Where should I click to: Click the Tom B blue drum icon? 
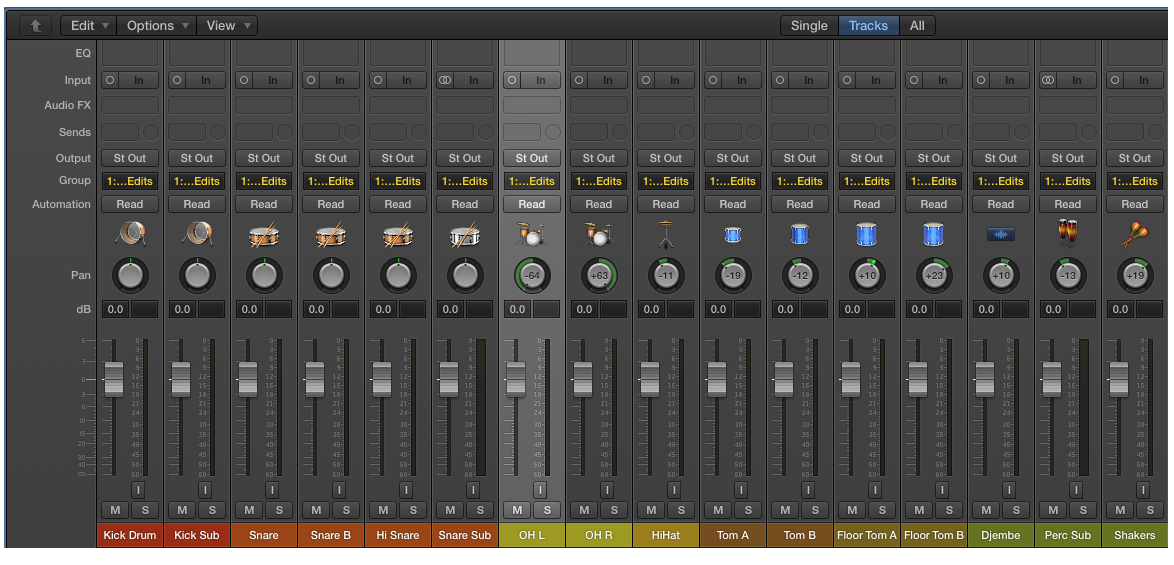tap(800, 235)
